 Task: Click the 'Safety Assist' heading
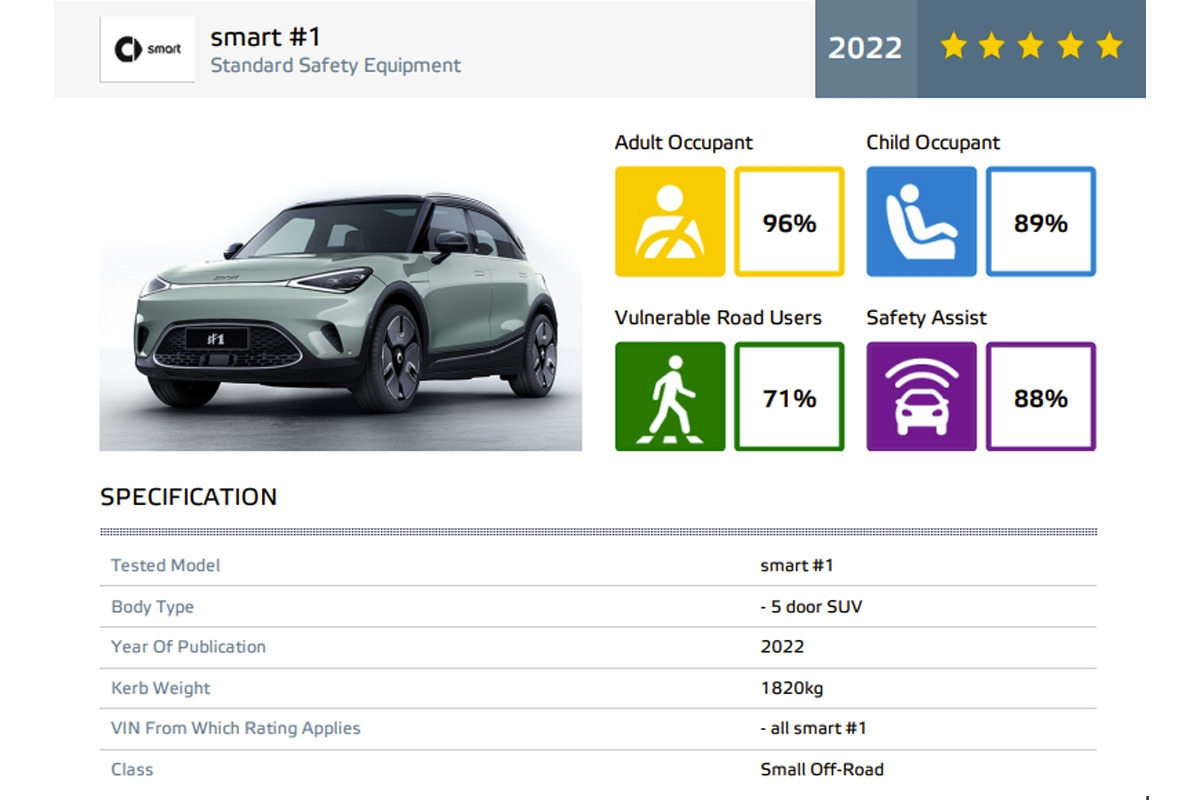point(926,318)
